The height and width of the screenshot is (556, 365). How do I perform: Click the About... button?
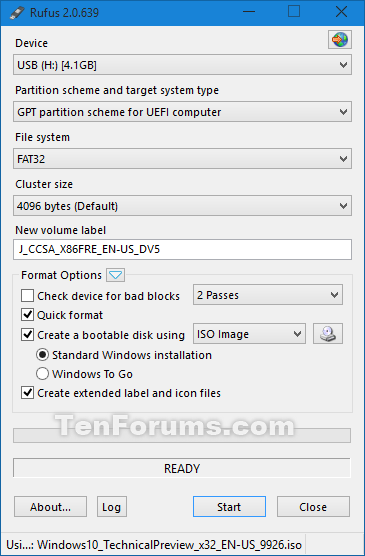coord(50,507)
